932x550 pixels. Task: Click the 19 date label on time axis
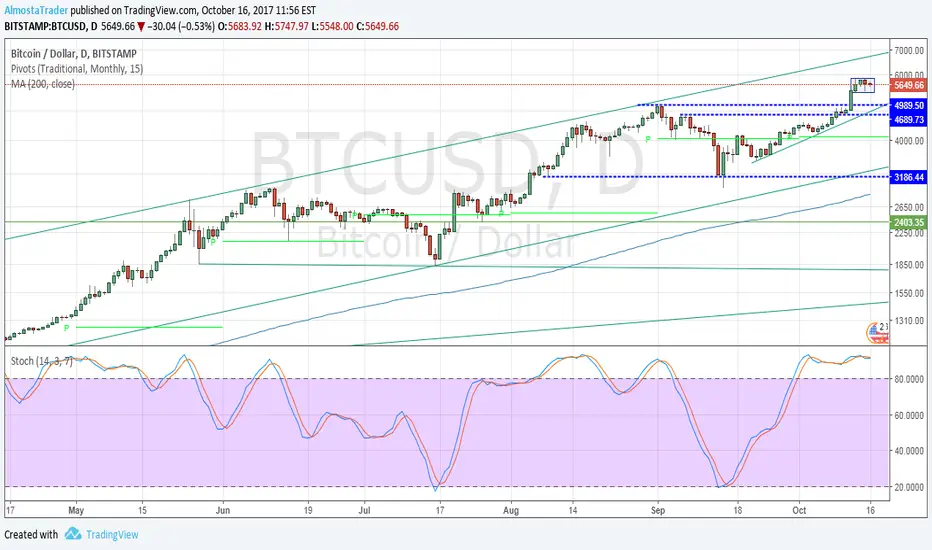[308, 510]
